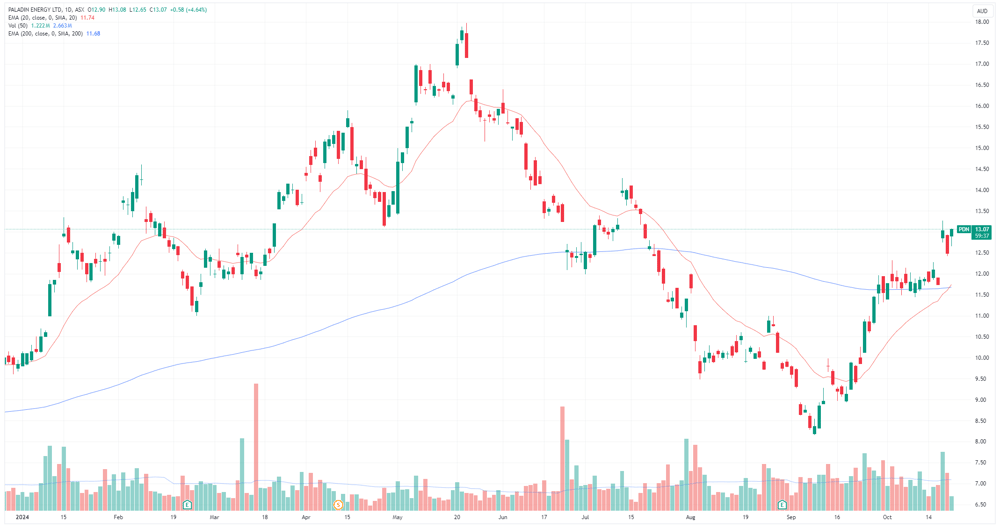Click the green PDN ticker price tag
1000x528 pixels.
(964, 229)
